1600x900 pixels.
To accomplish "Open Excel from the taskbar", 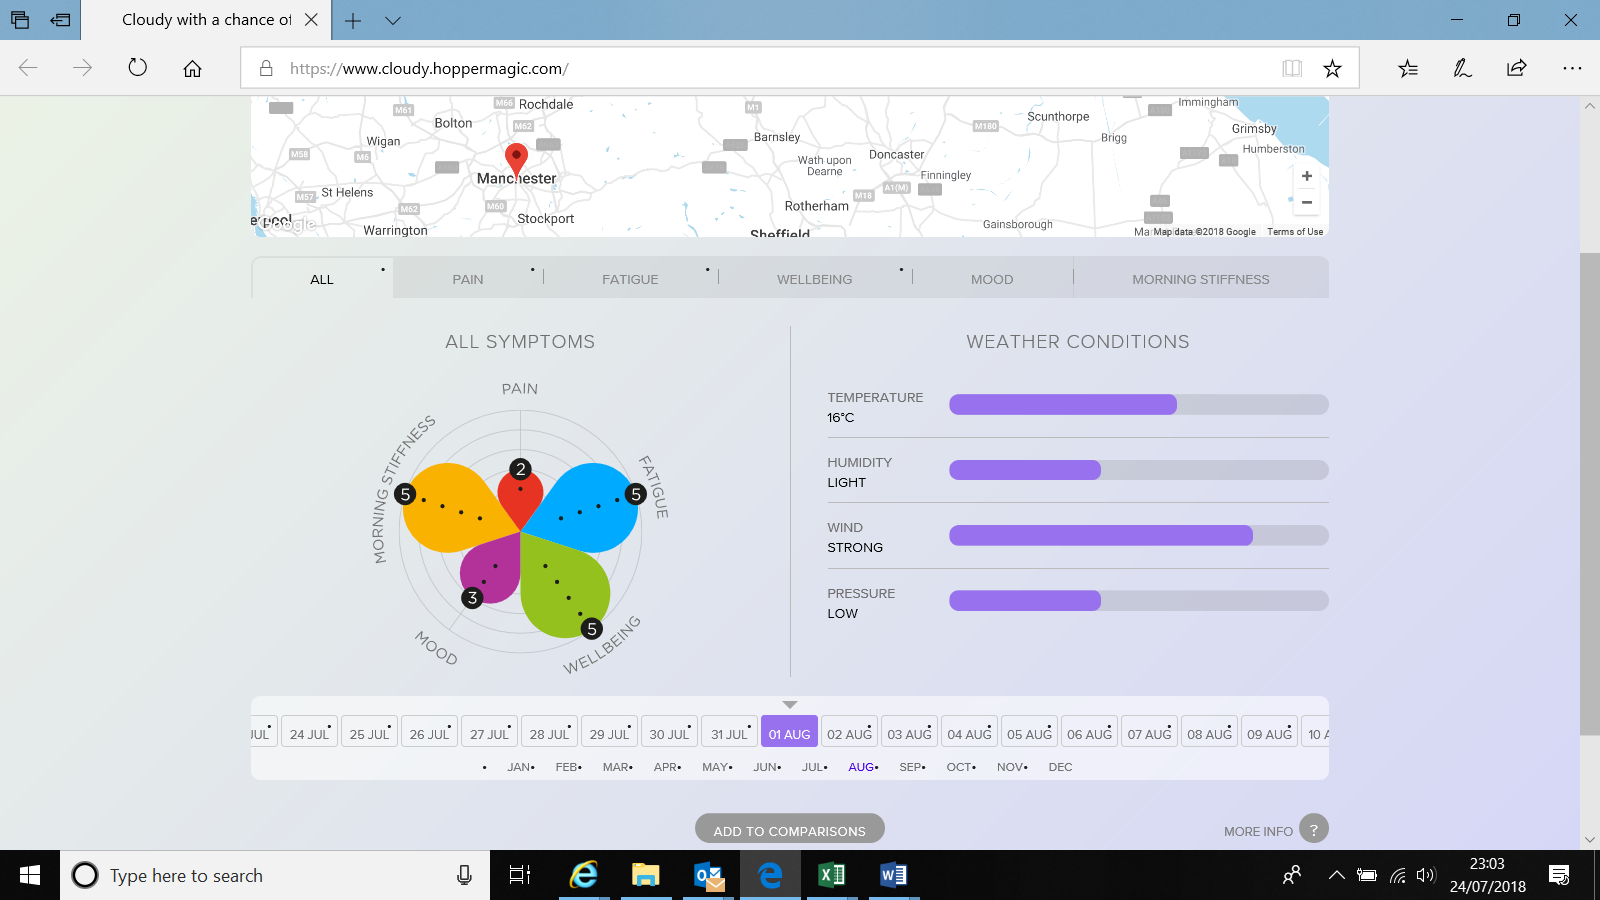I will pos(832,875).
